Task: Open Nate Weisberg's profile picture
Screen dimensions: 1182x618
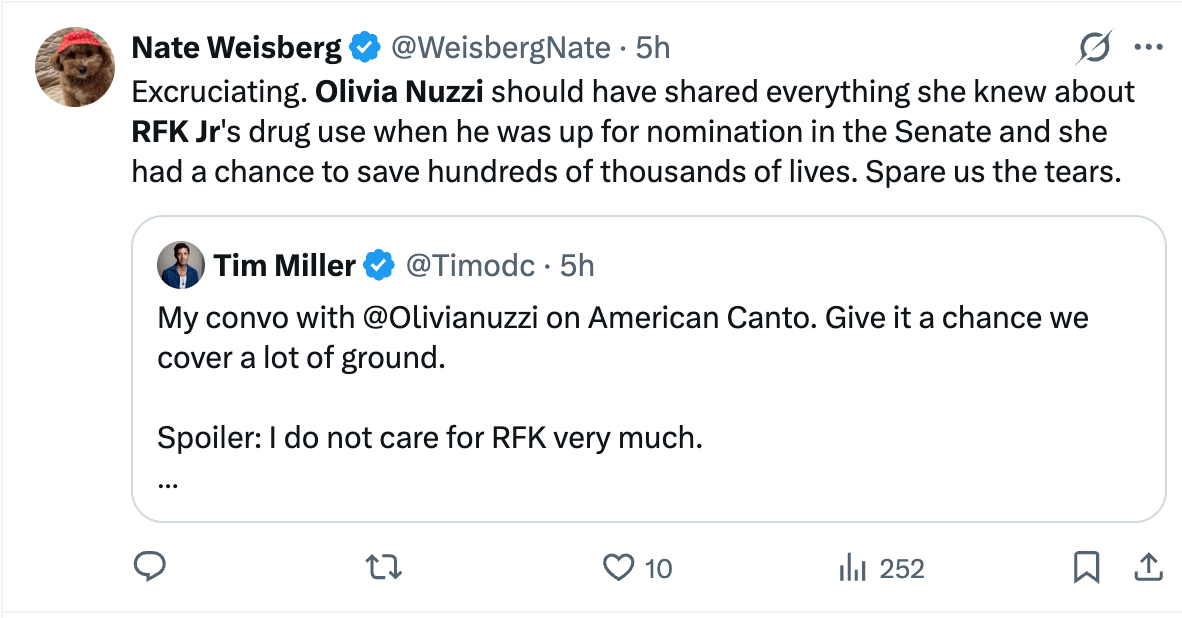Action: [x=76, y=67]
